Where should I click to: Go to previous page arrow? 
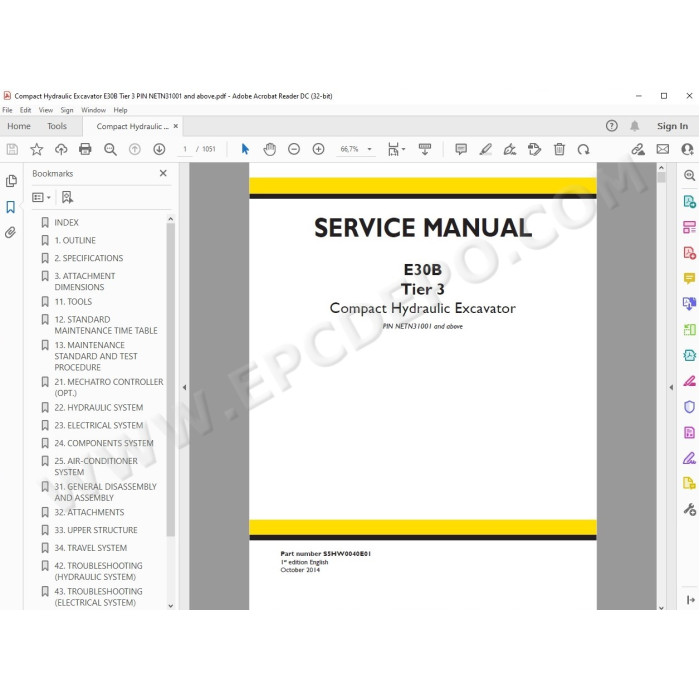[134, 149]
